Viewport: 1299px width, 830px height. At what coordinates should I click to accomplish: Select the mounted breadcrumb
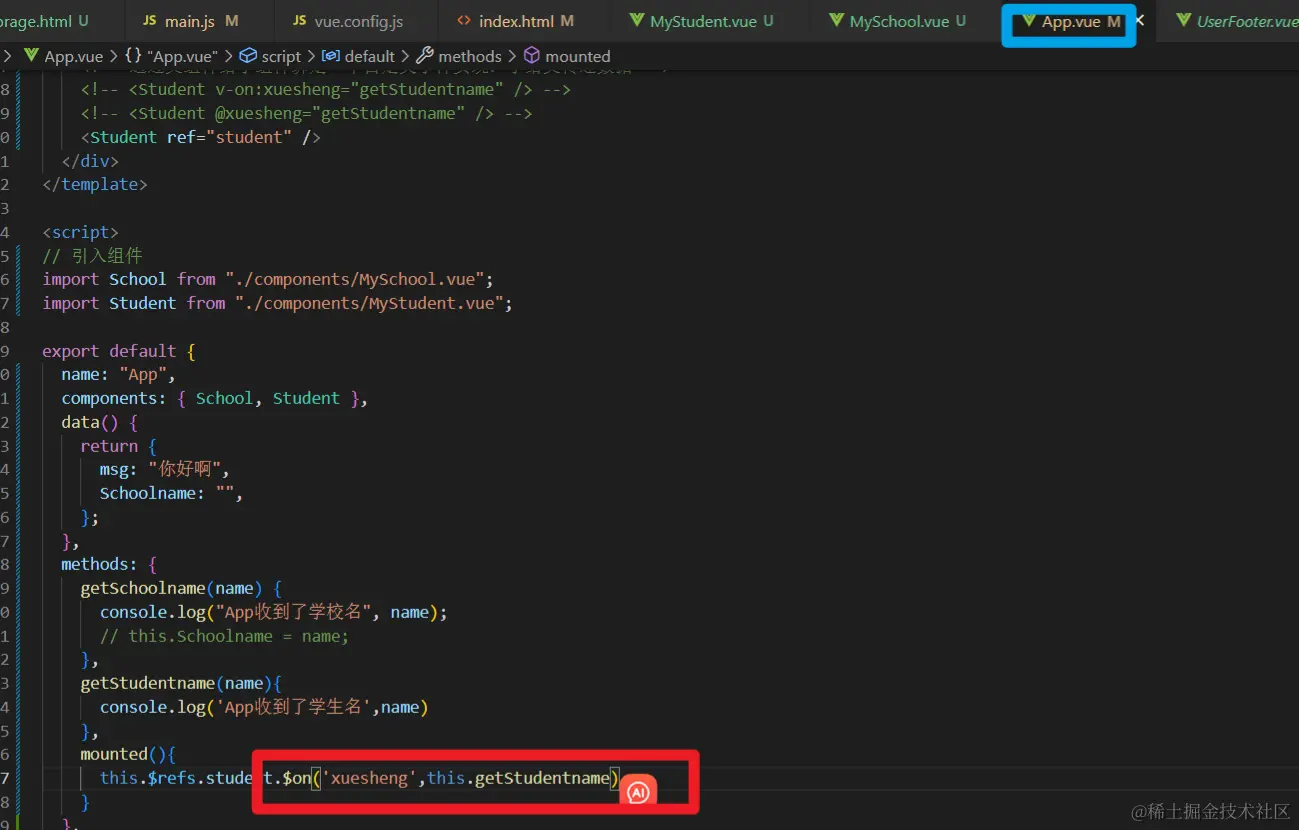(567, 56)
